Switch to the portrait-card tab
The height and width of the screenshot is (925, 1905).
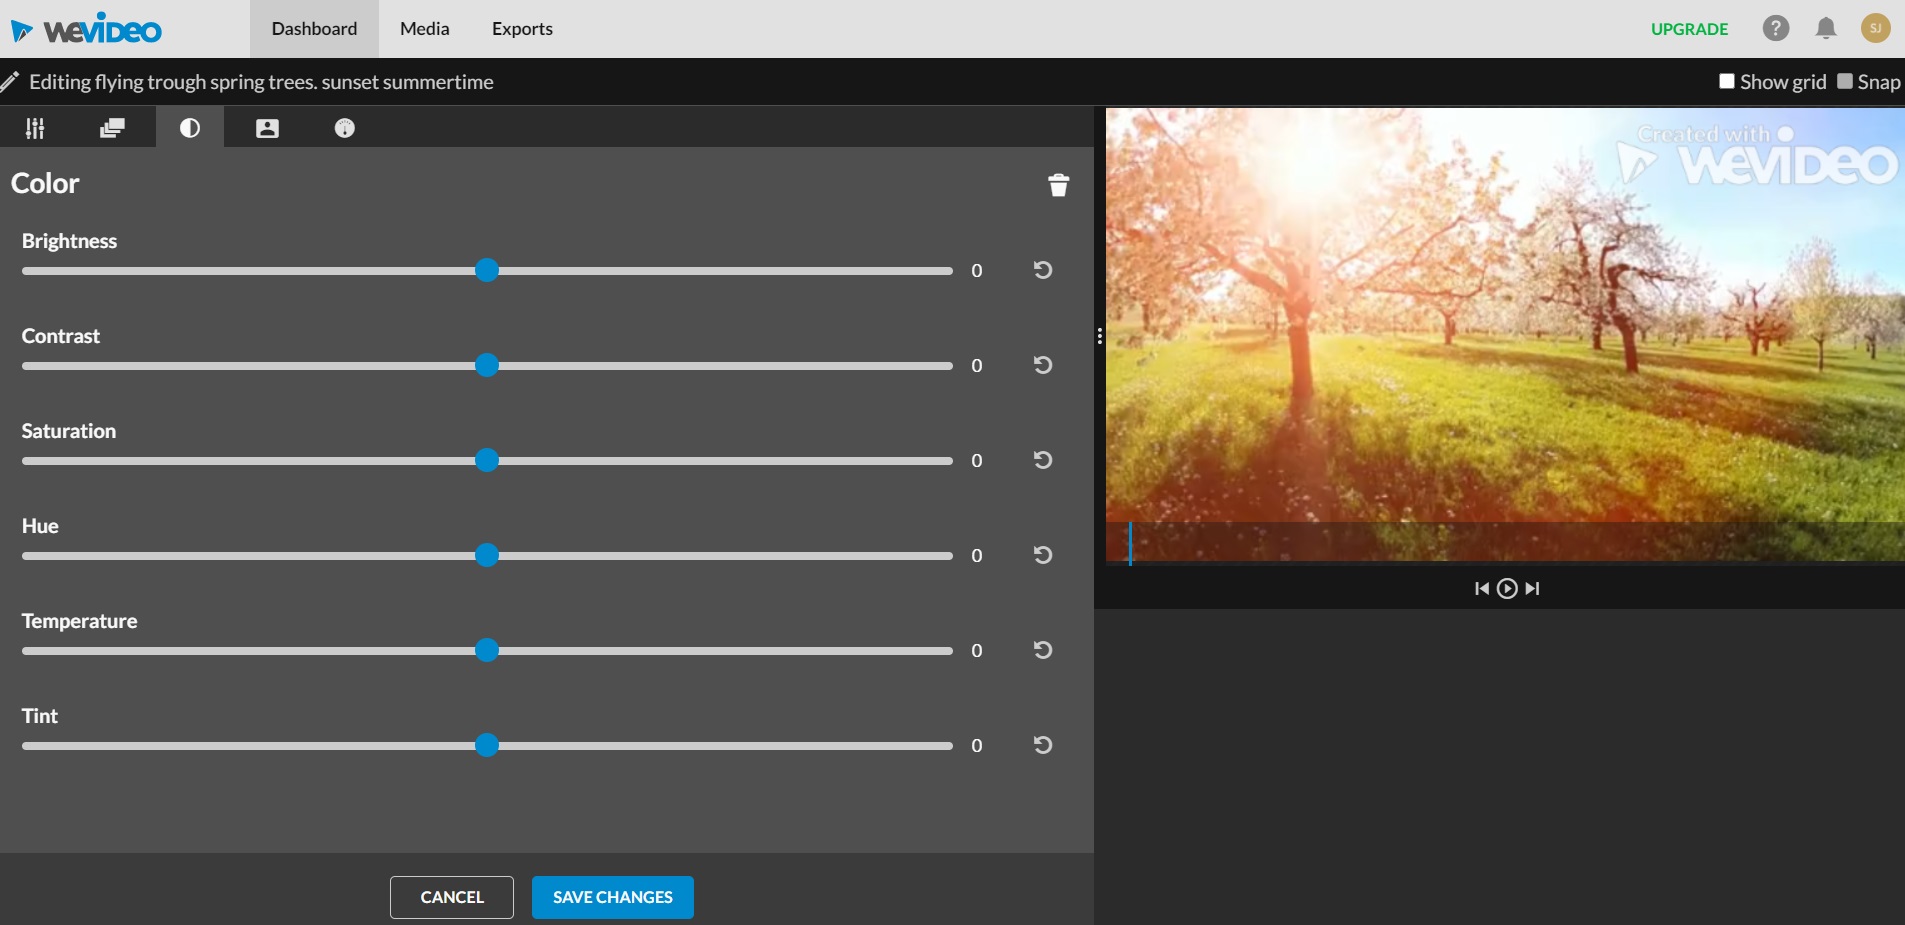(267, 128)
